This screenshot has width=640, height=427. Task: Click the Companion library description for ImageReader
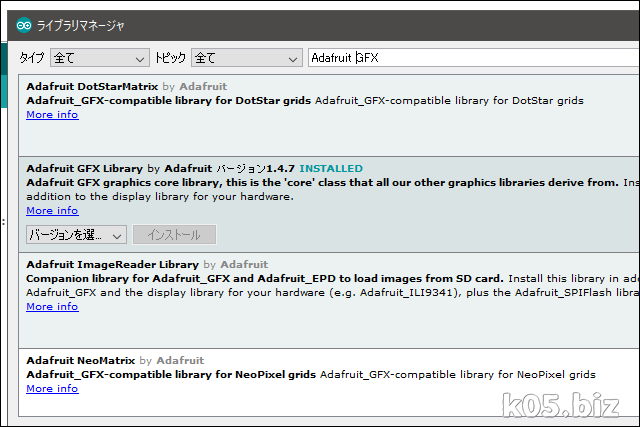click(264, 279)
